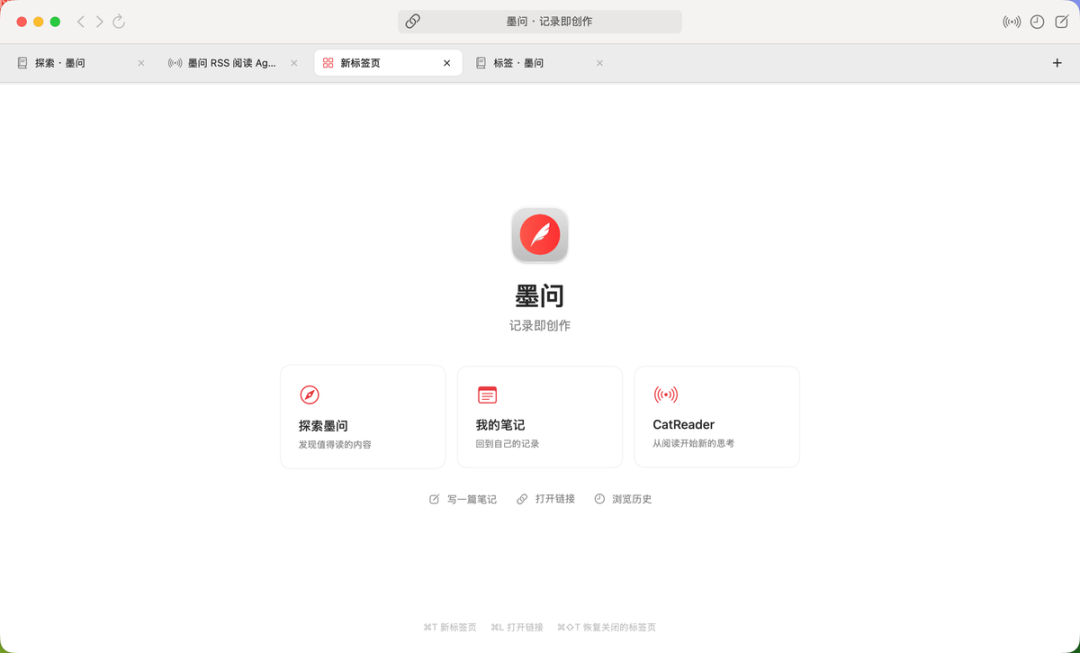Go back with the back arrow
Viewport: 1080px width, 653px height.
(81, 21)
